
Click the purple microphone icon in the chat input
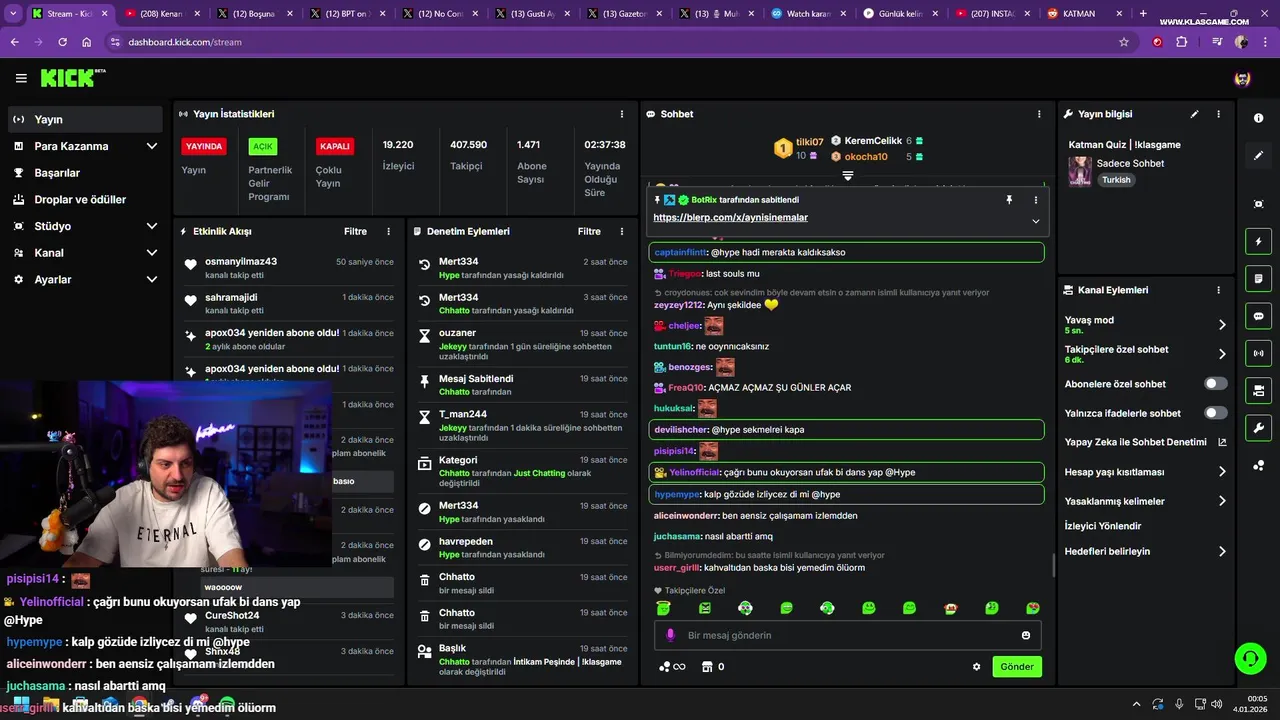tap(670, 635)
